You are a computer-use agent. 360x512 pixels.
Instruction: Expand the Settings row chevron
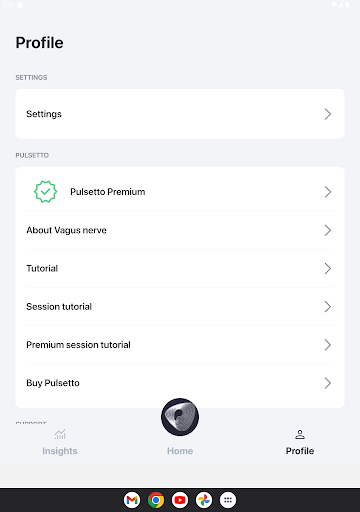coord(328,114)
